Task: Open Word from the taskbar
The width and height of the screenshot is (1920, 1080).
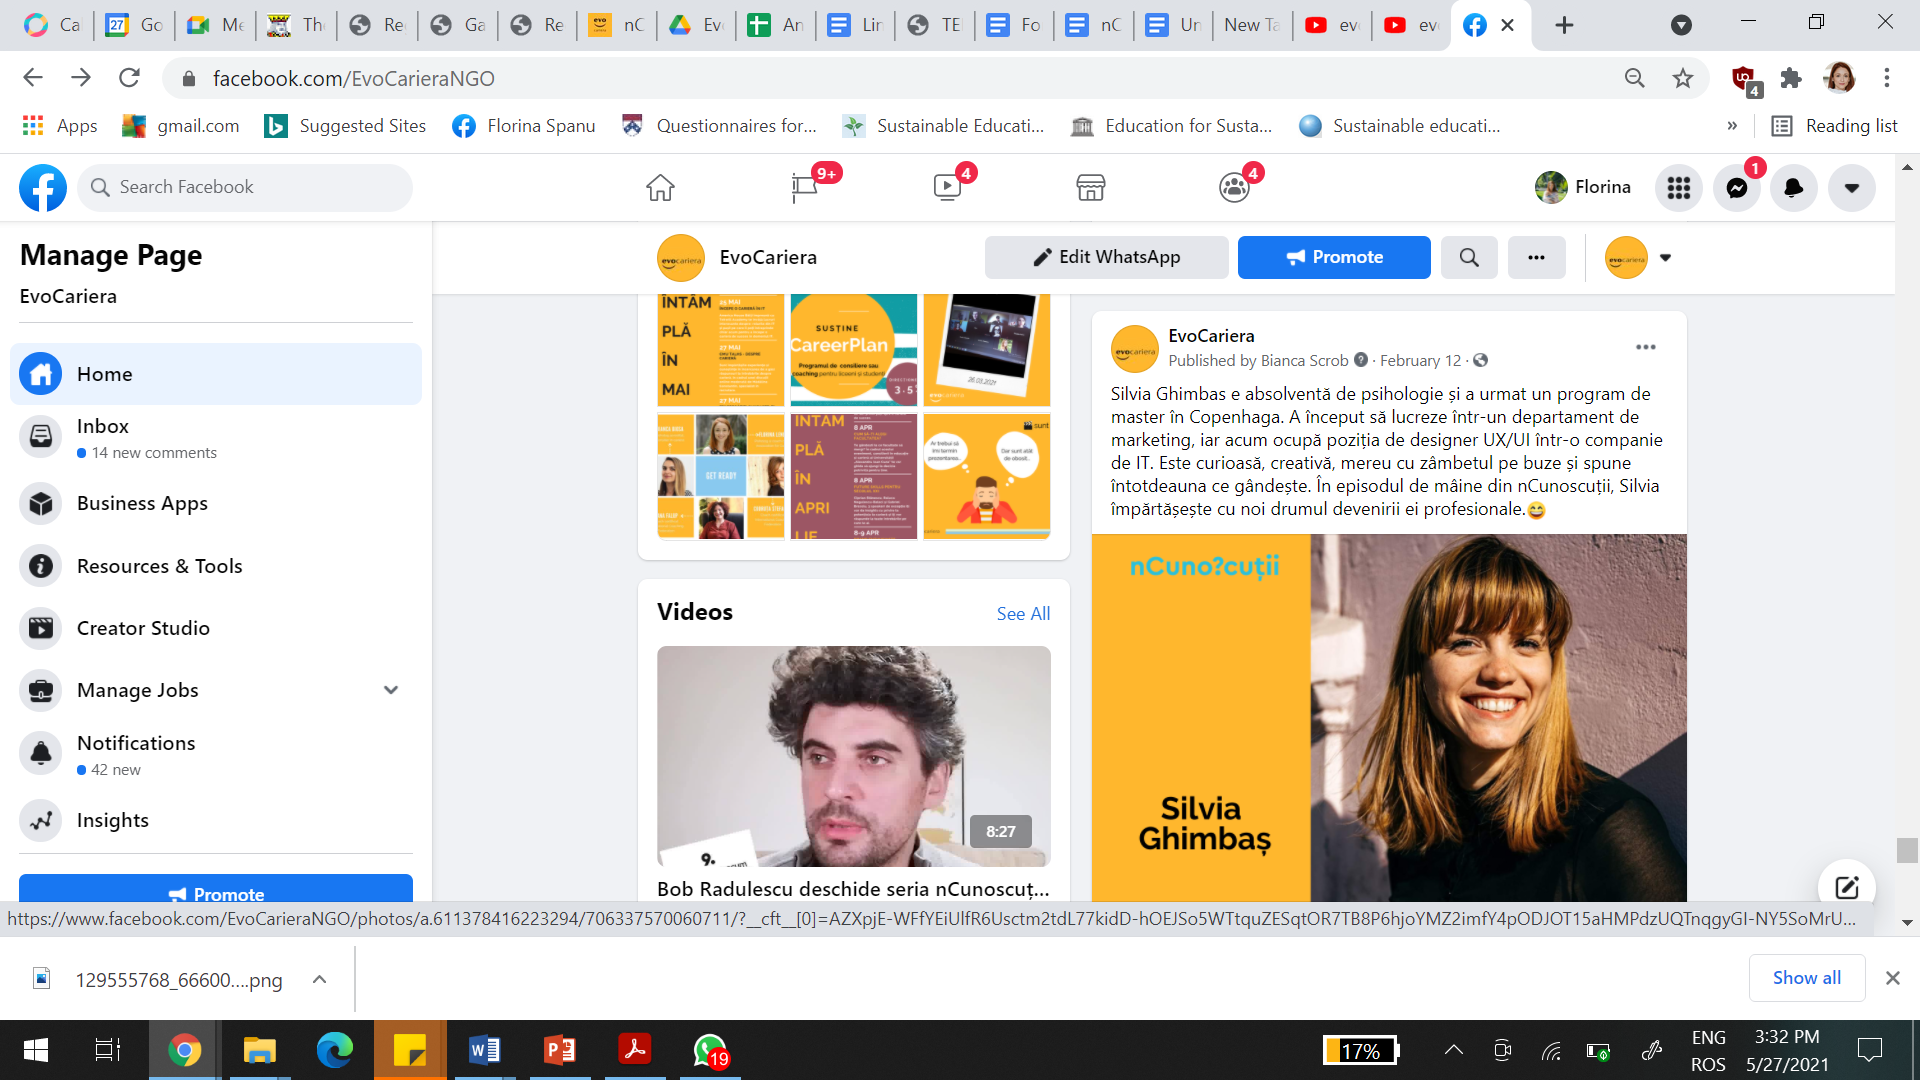Action: [x=485, y=1050]
